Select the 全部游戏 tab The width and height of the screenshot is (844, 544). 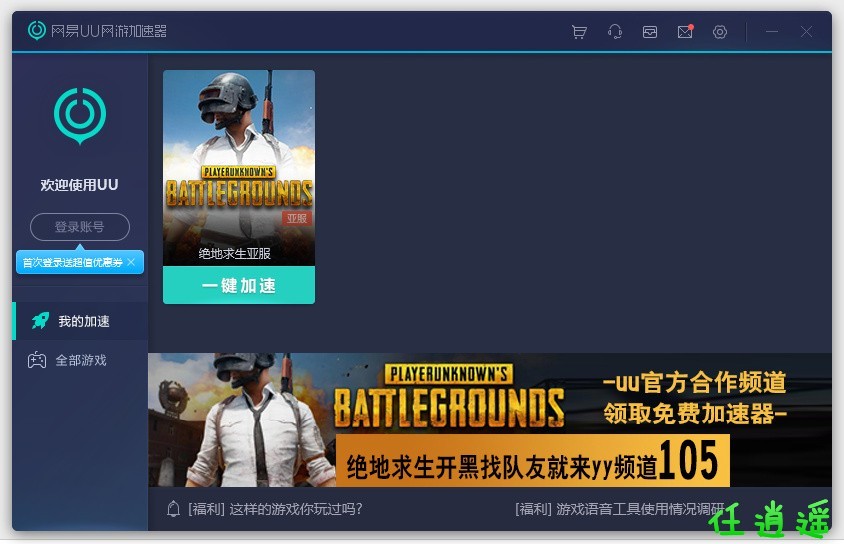80,360
